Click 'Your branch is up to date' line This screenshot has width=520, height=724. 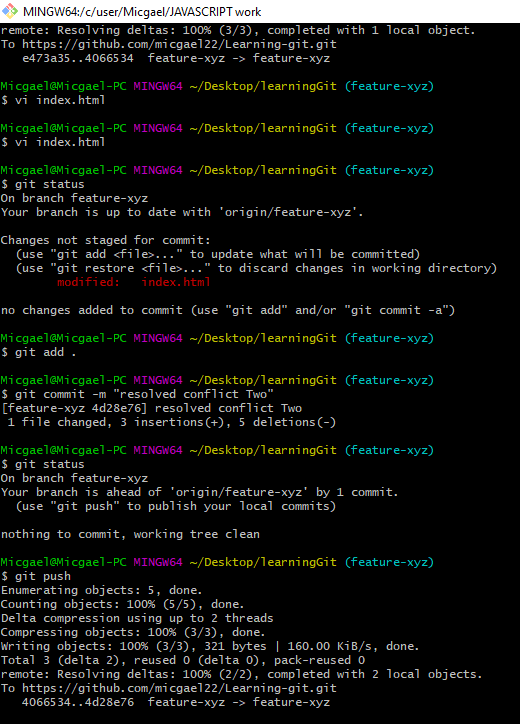[182, 212]
